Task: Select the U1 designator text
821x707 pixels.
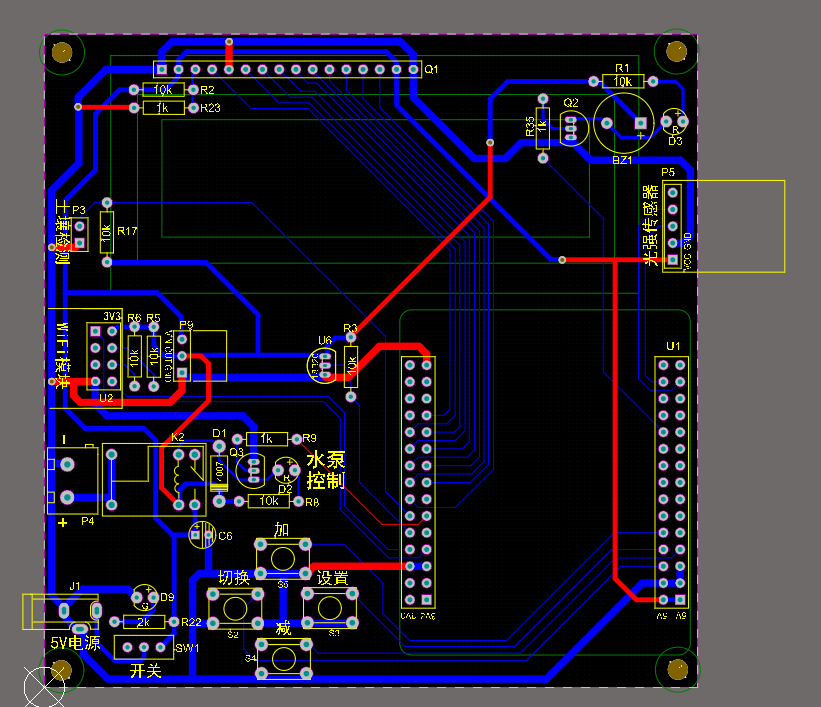Action: click(673, 346)
